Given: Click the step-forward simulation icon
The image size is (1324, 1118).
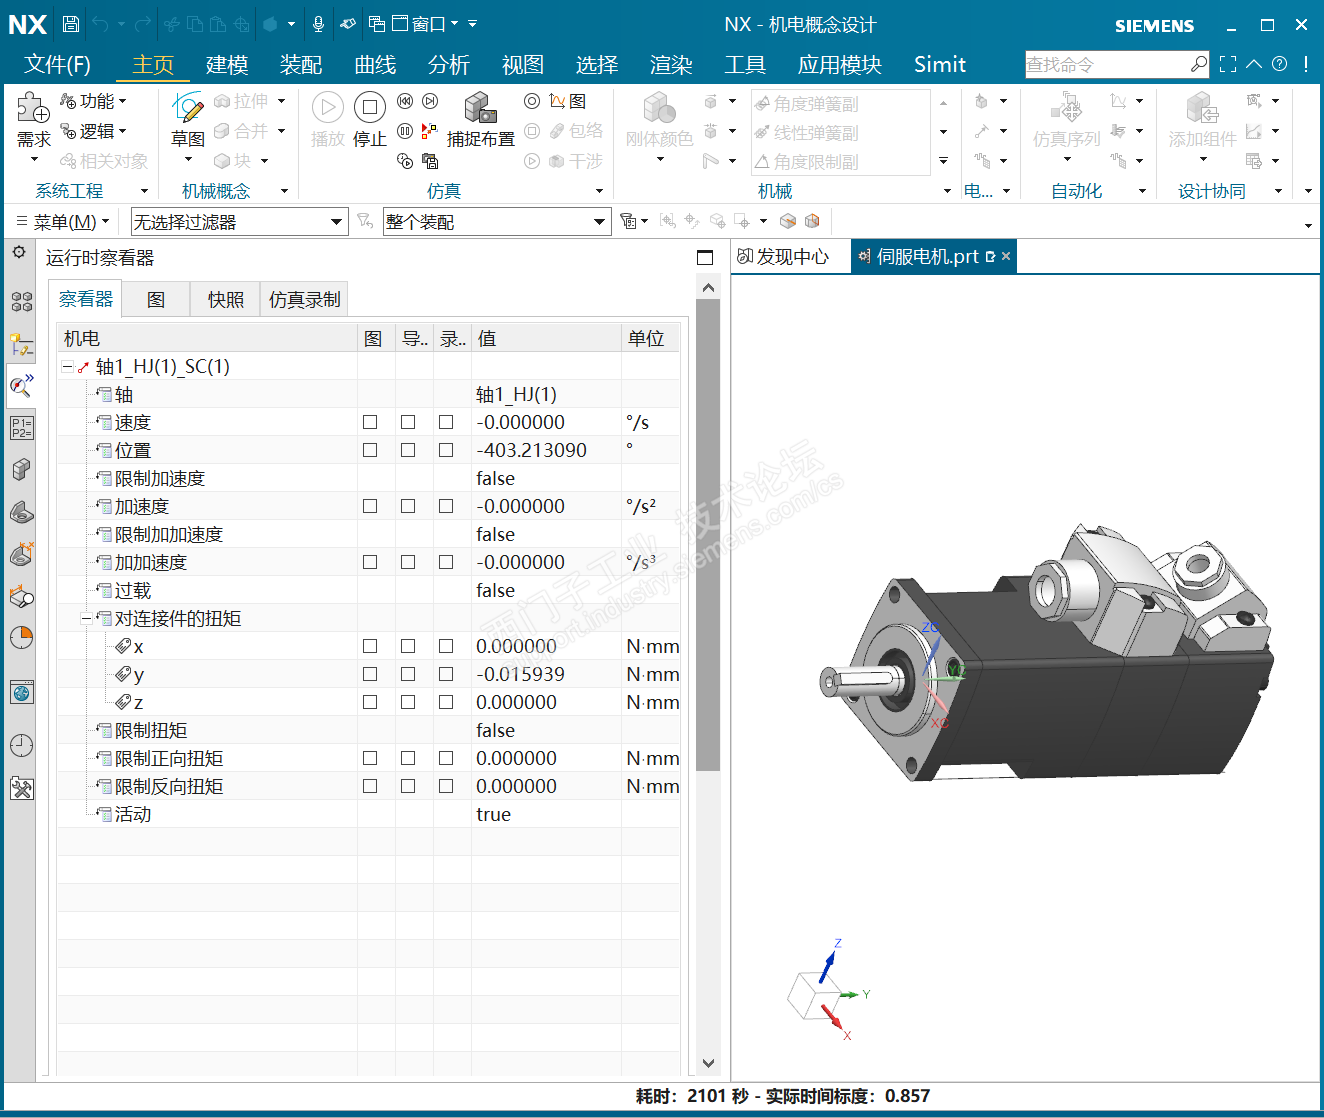Looking at the screenshot, I should tap(430, 101).
